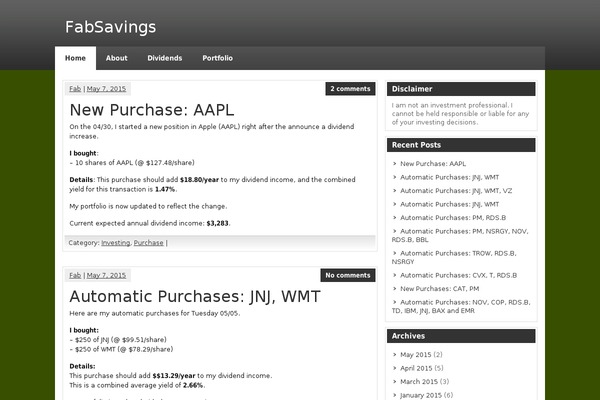Open the About page tab

[116, 58]
